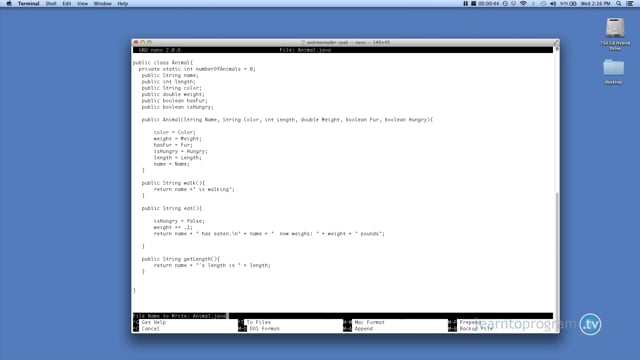Zoom the Terminal window with green button
This screenshot has height=360, width=640.
click(x=149, y=42)
